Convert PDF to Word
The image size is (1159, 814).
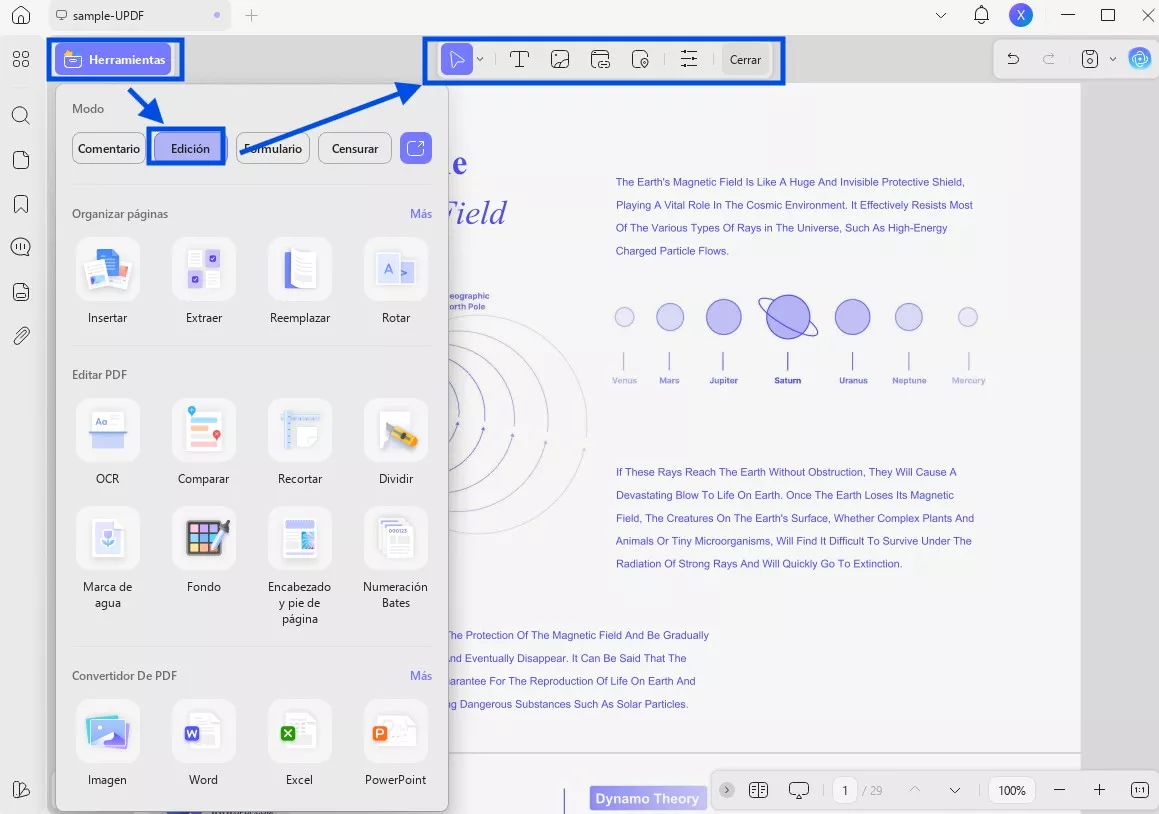[x=204, y=743]
